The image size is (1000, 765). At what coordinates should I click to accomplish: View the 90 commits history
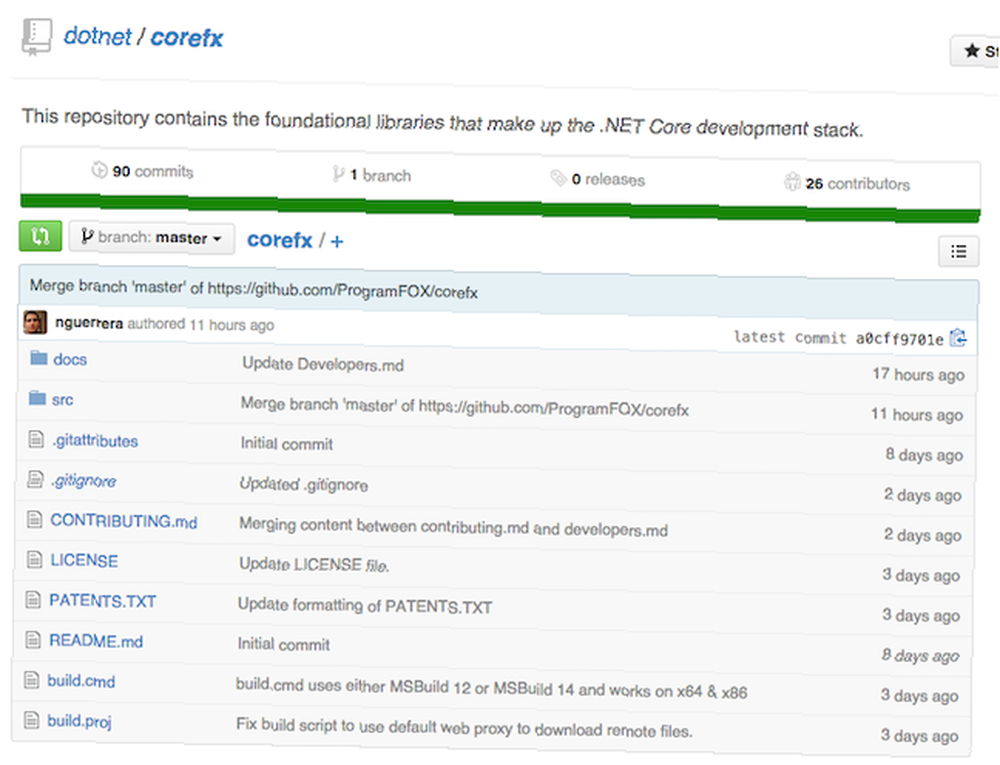tap(152, 171)
